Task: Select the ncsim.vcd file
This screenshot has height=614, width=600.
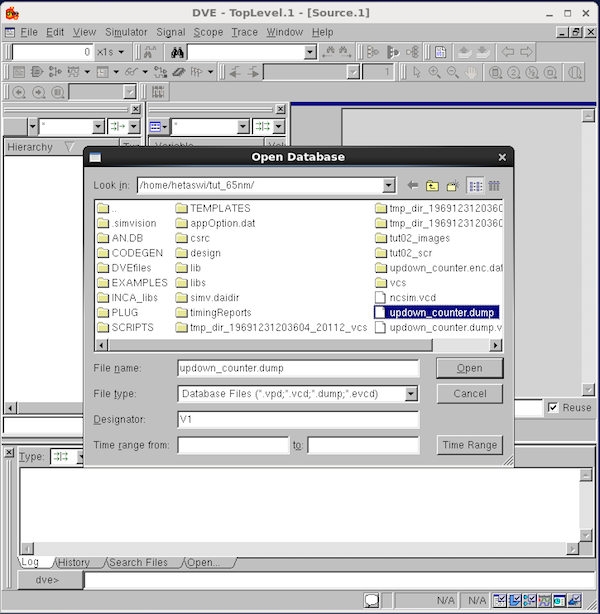Action: point(405,298)
